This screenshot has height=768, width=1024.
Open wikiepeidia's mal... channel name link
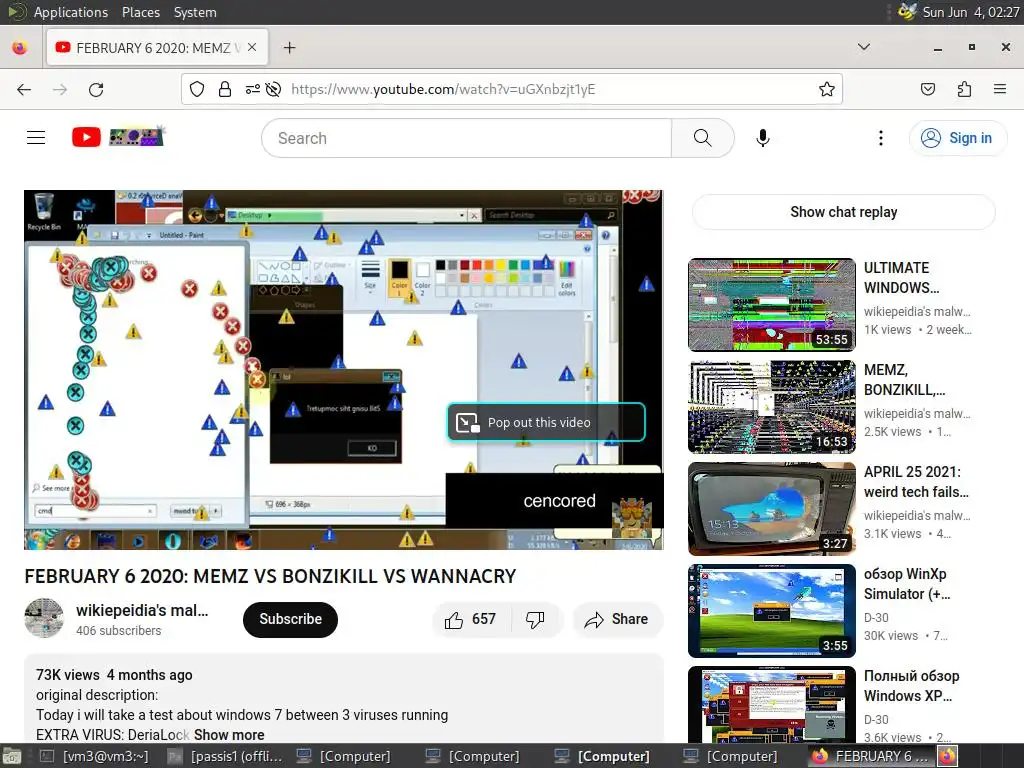click(x=142, y=610)
